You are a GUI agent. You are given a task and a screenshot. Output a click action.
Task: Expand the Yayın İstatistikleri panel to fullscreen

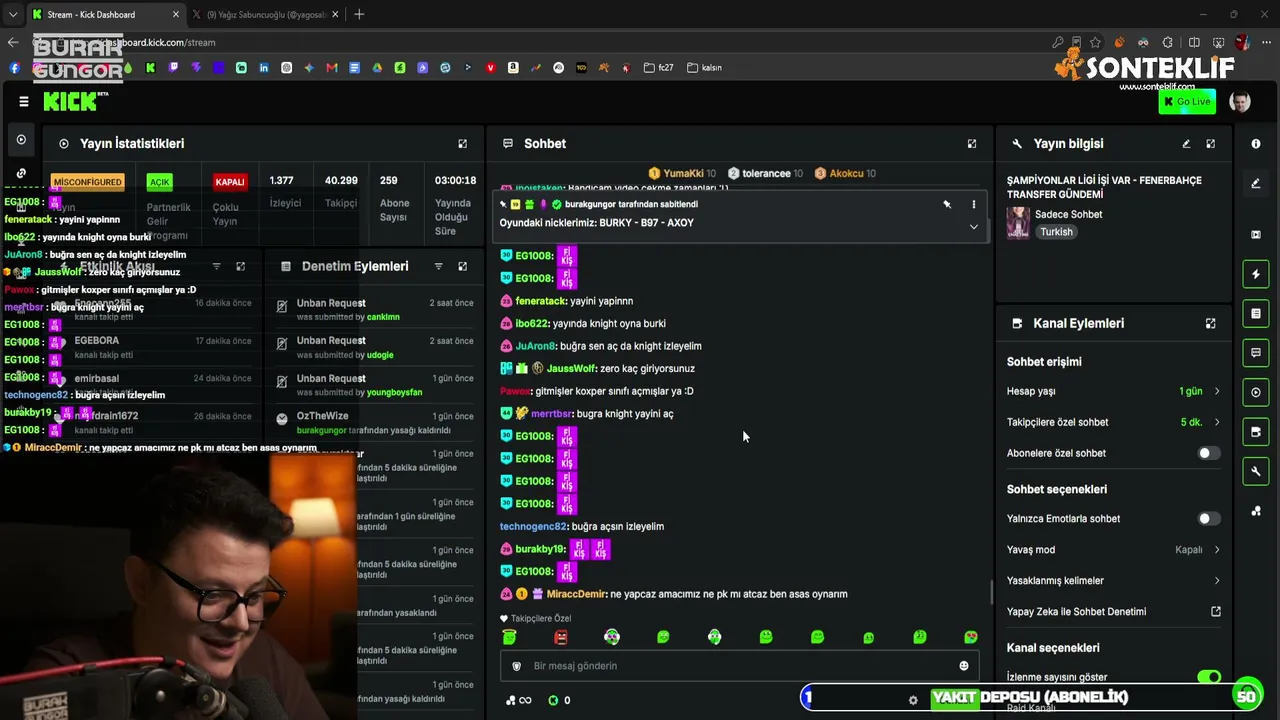pyautogui.click(x=462, y=144)
